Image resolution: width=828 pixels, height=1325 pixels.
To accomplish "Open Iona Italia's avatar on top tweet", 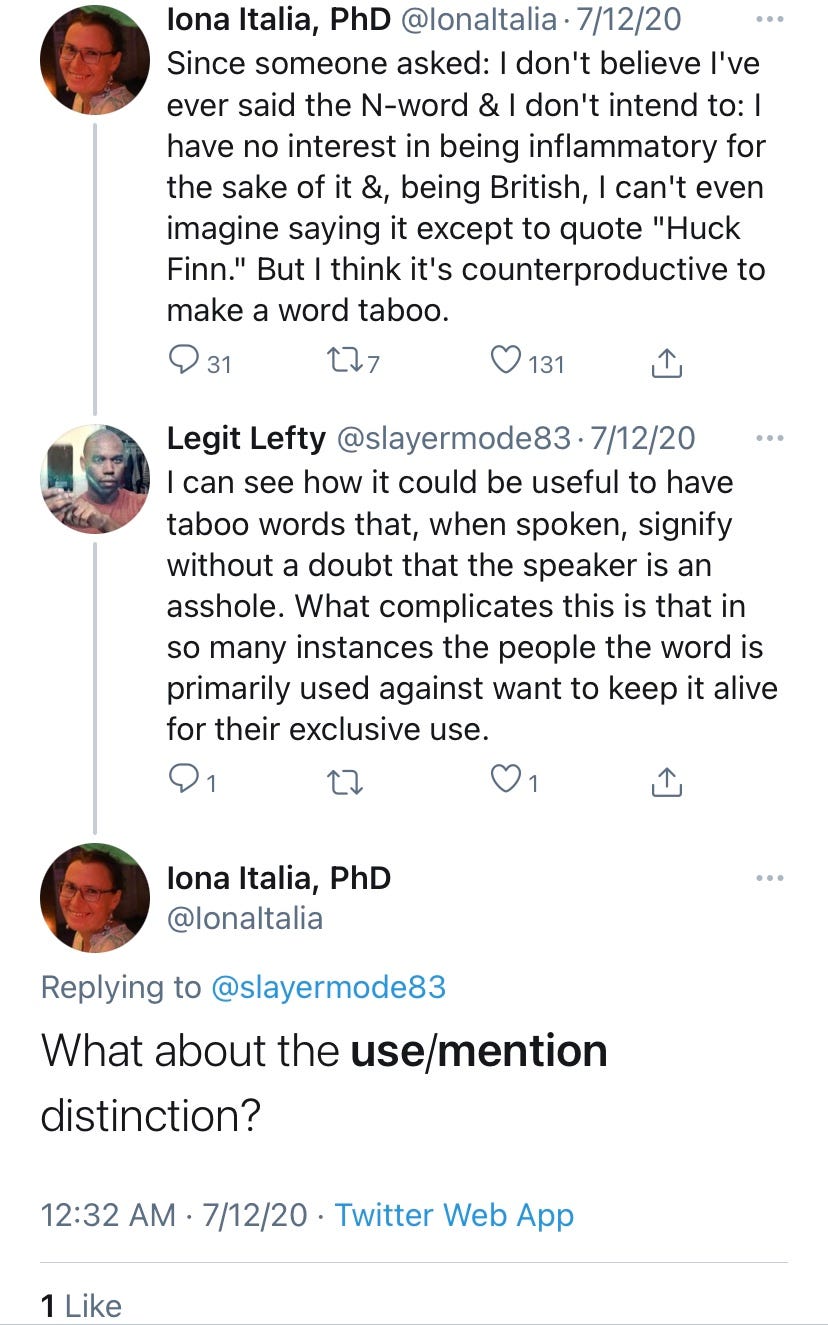I will pyautogui.click(x=94, y=60).
